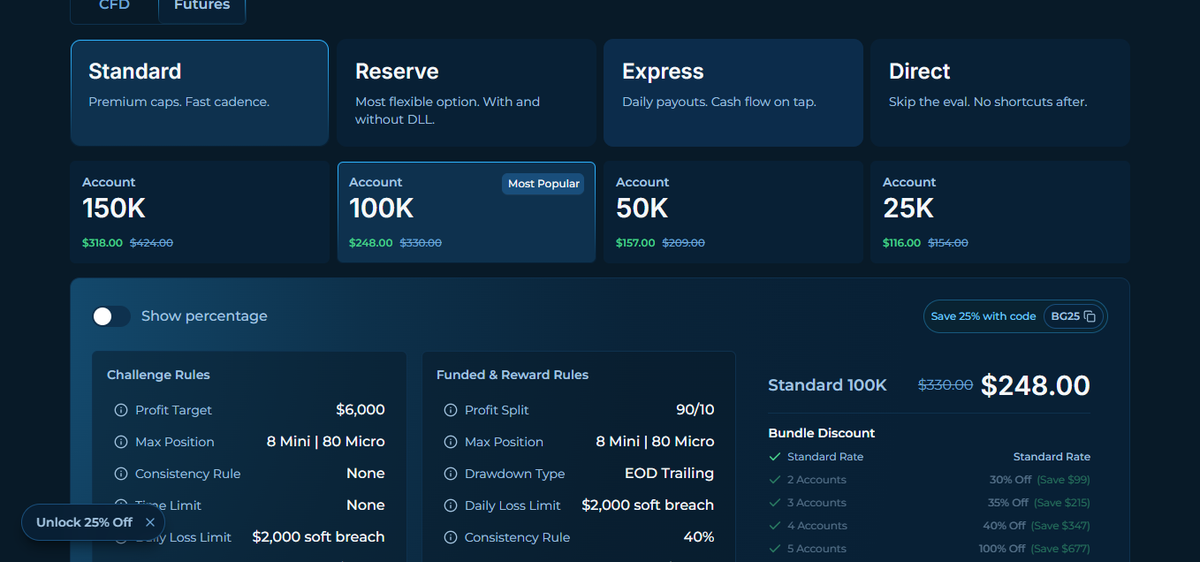Select the Reserve plan card
The height and width of the screenshot is (562, 1200).
coord(466,93)
